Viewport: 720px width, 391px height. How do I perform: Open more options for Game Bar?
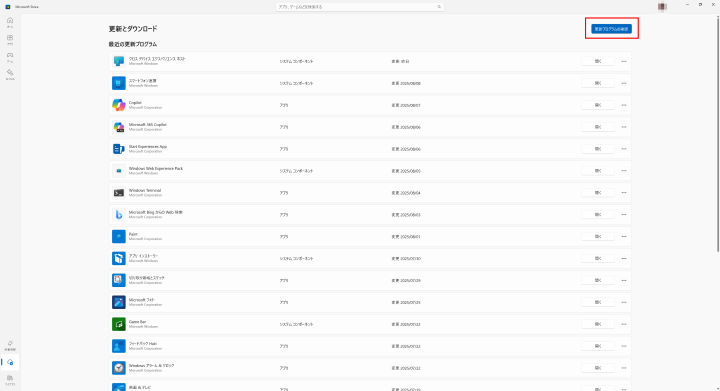coord(624,324)
